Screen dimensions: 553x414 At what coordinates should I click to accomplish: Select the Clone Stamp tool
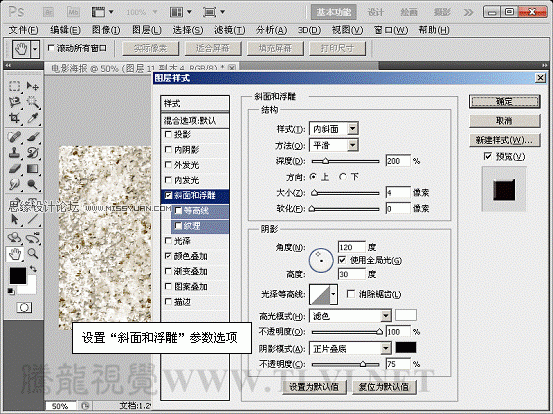click(x=14, y=153)
